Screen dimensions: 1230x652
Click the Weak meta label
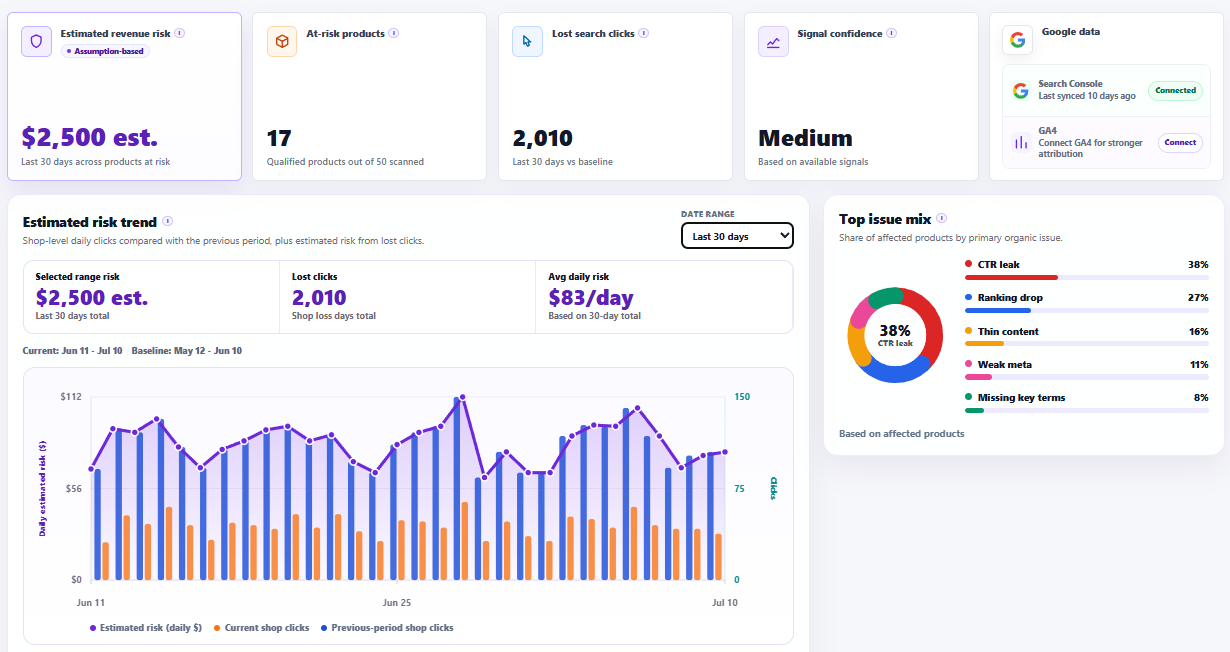pos(1005,364)
